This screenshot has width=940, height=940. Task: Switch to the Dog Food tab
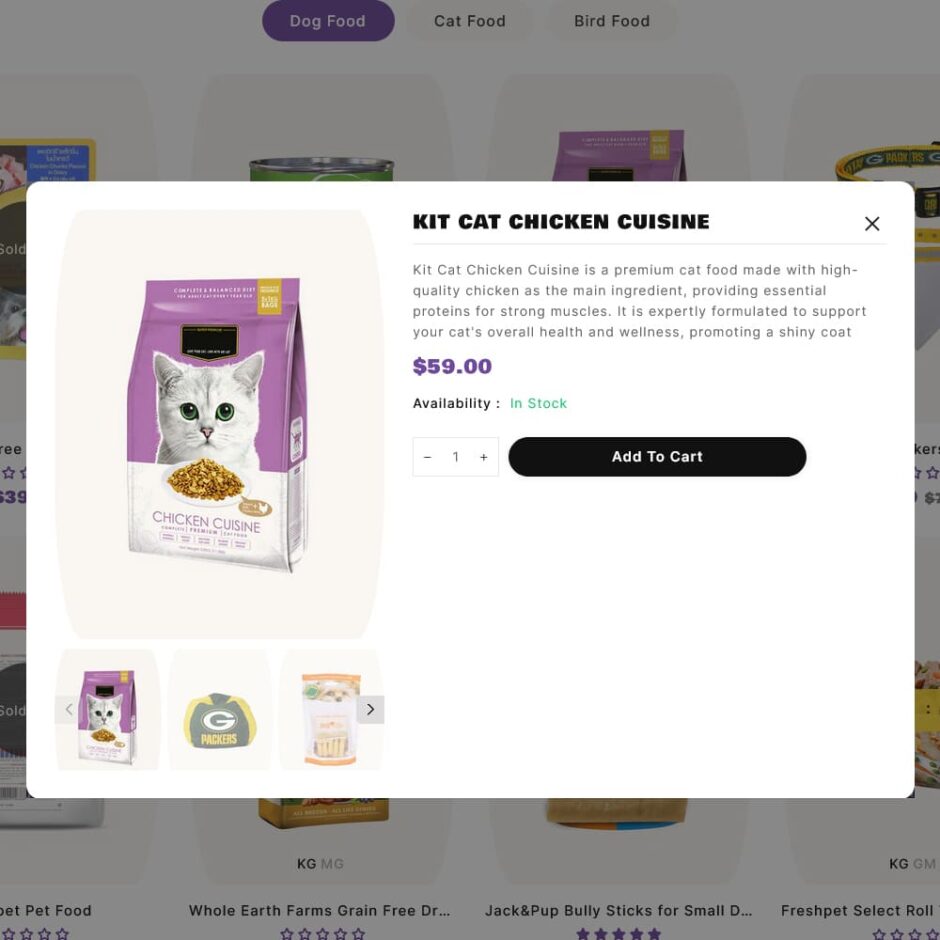328,21
